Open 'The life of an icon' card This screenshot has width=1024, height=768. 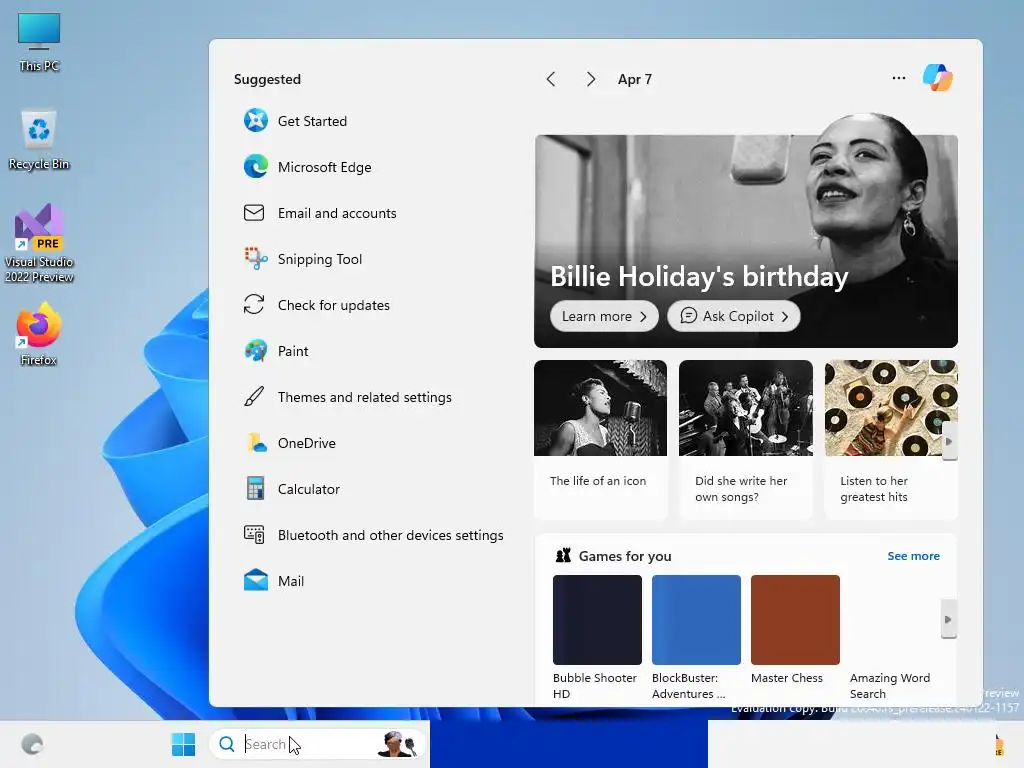[x=600, y=439]
